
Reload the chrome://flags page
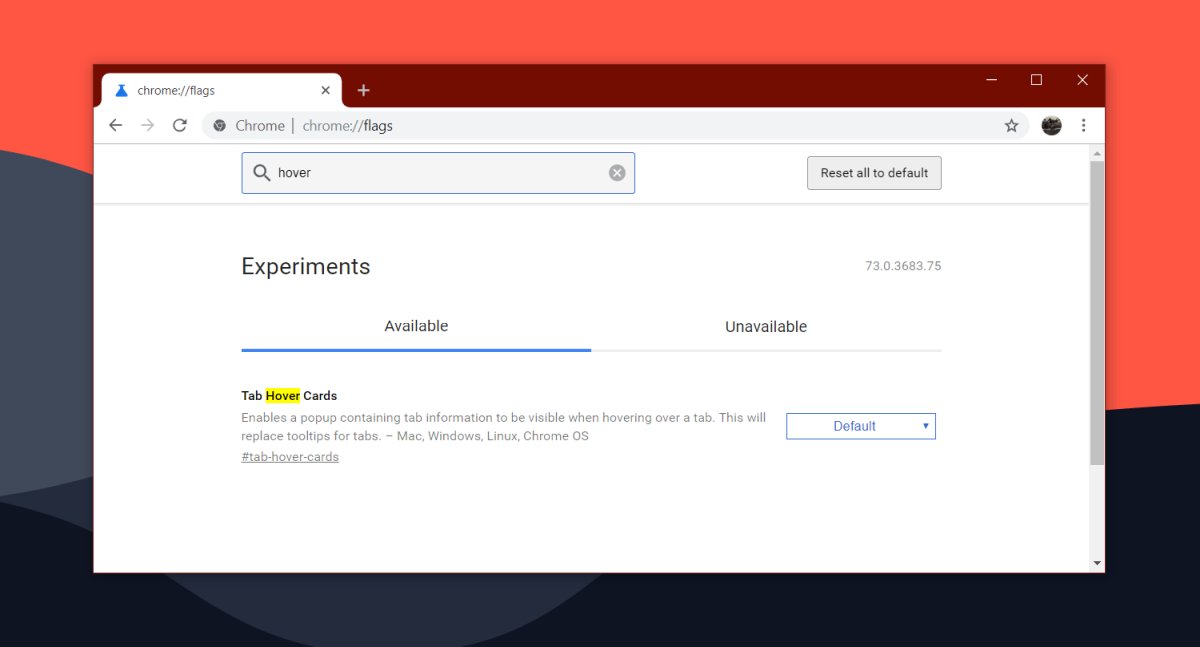(179, 125)
